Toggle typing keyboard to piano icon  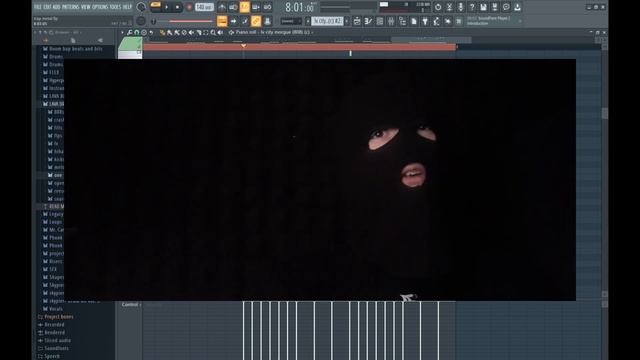(222, 21)
